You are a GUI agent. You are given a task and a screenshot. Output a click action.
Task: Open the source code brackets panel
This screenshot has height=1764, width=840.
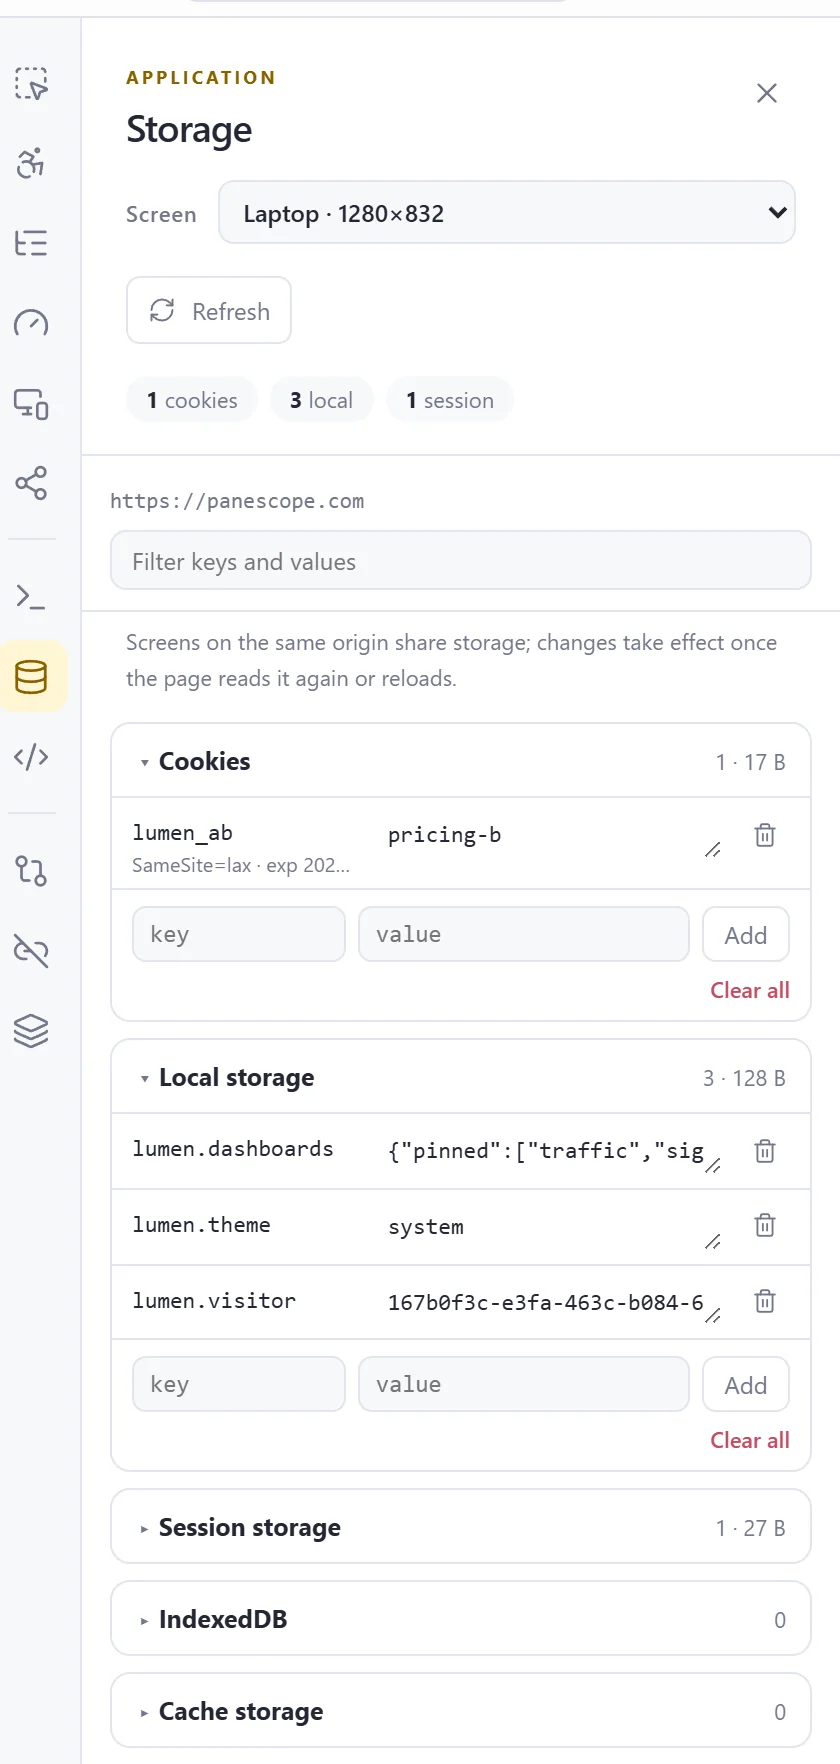click(x=31, y=757)
